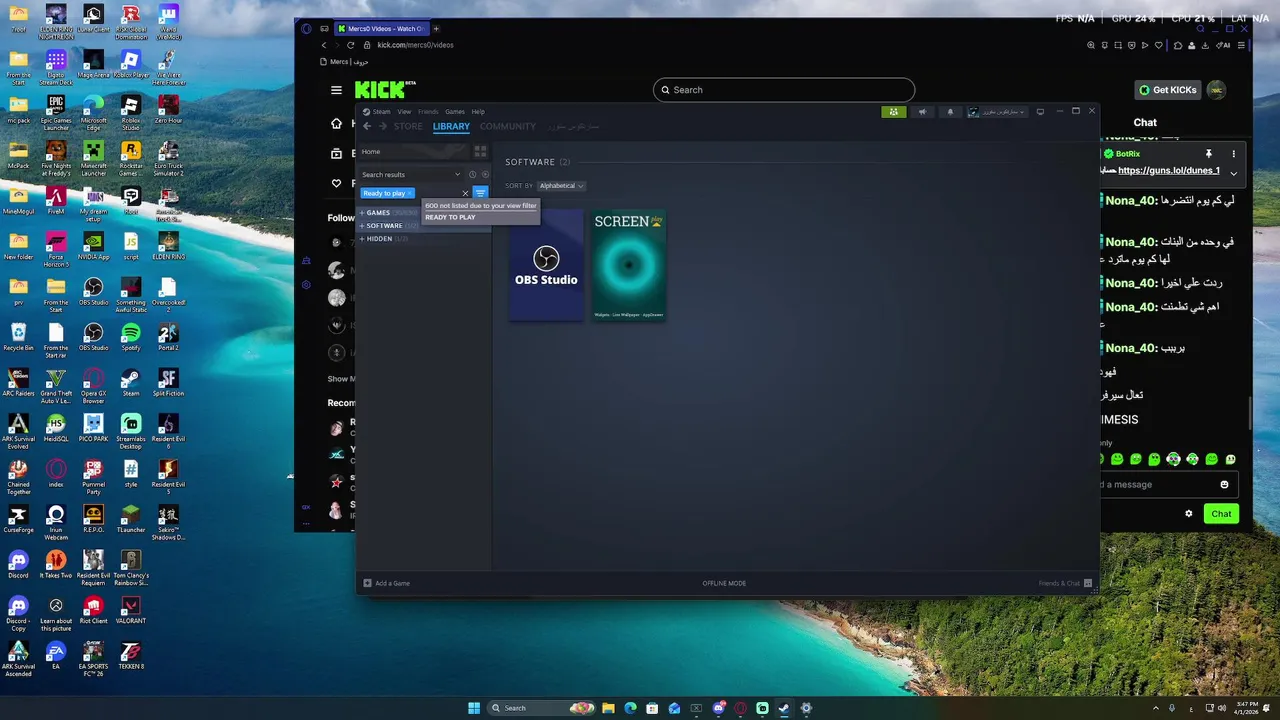Open the Friends menu in Steam
The height and width of the screenshot is (720, 1280).
(428, 112)
